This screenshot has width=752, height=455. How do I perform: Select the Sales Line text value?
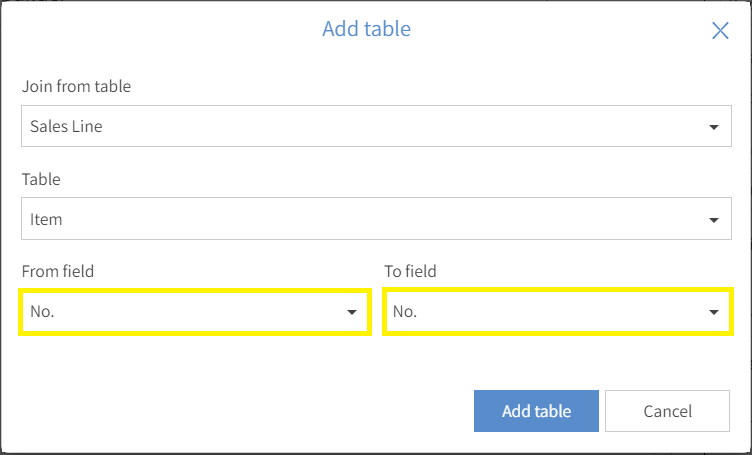pyautogui.click(x=66, y=126)
